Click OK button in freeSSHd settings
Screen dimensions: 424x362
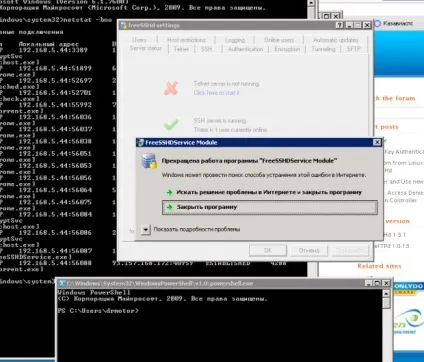pos(268,250)
